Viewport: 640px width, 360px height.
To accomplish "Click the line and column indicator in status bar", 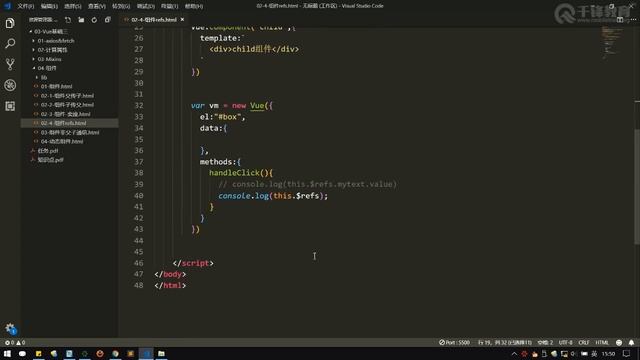I will 505,342.
